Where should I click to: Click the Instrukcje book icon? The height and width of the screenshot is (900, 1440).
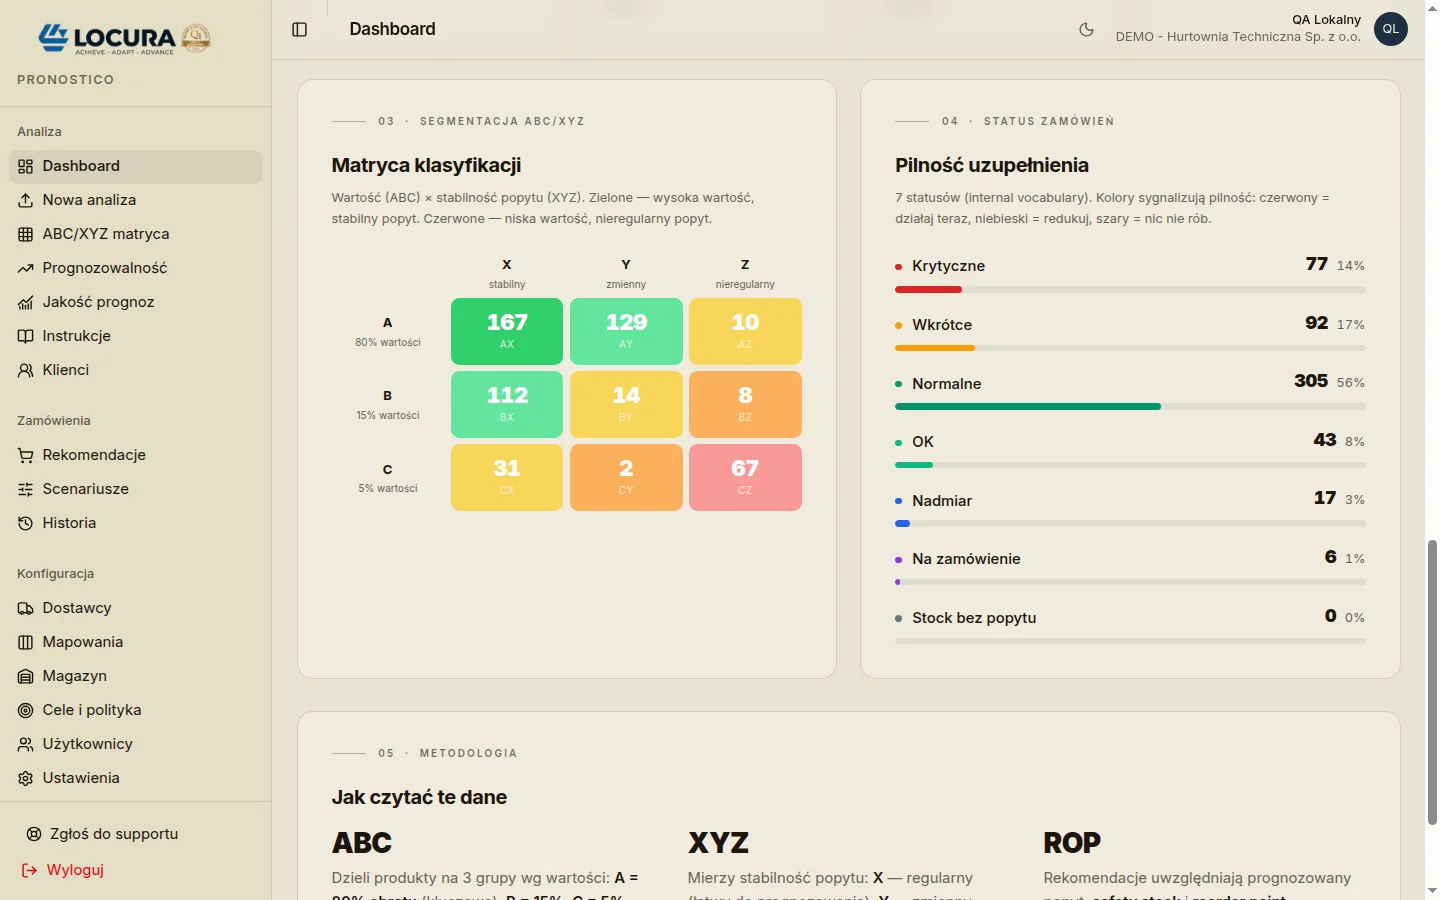tap(26, 336)
